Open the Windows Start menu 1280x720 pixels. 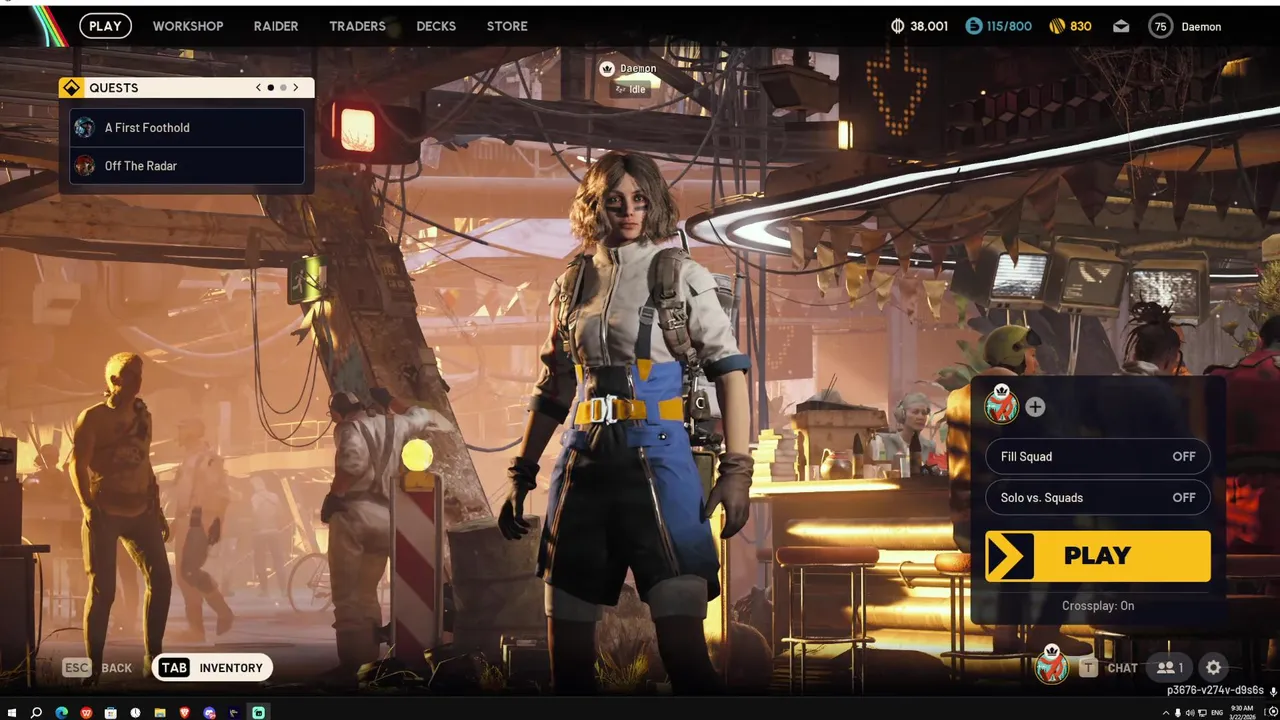11,713
